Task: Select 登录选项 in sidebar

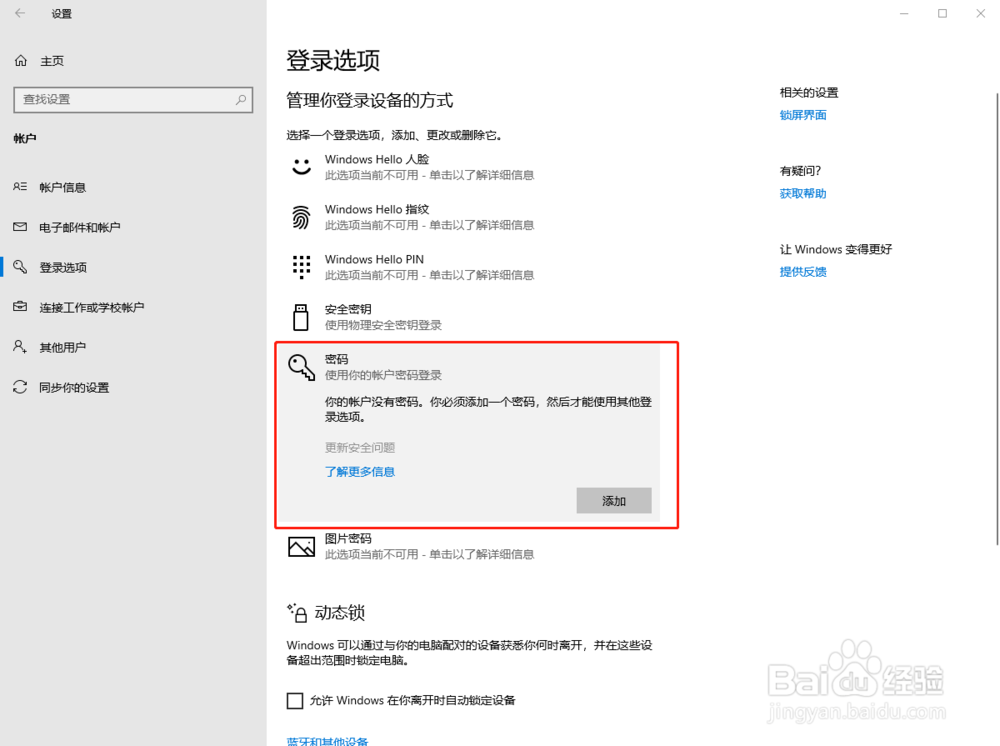Action: coord(63,267)
